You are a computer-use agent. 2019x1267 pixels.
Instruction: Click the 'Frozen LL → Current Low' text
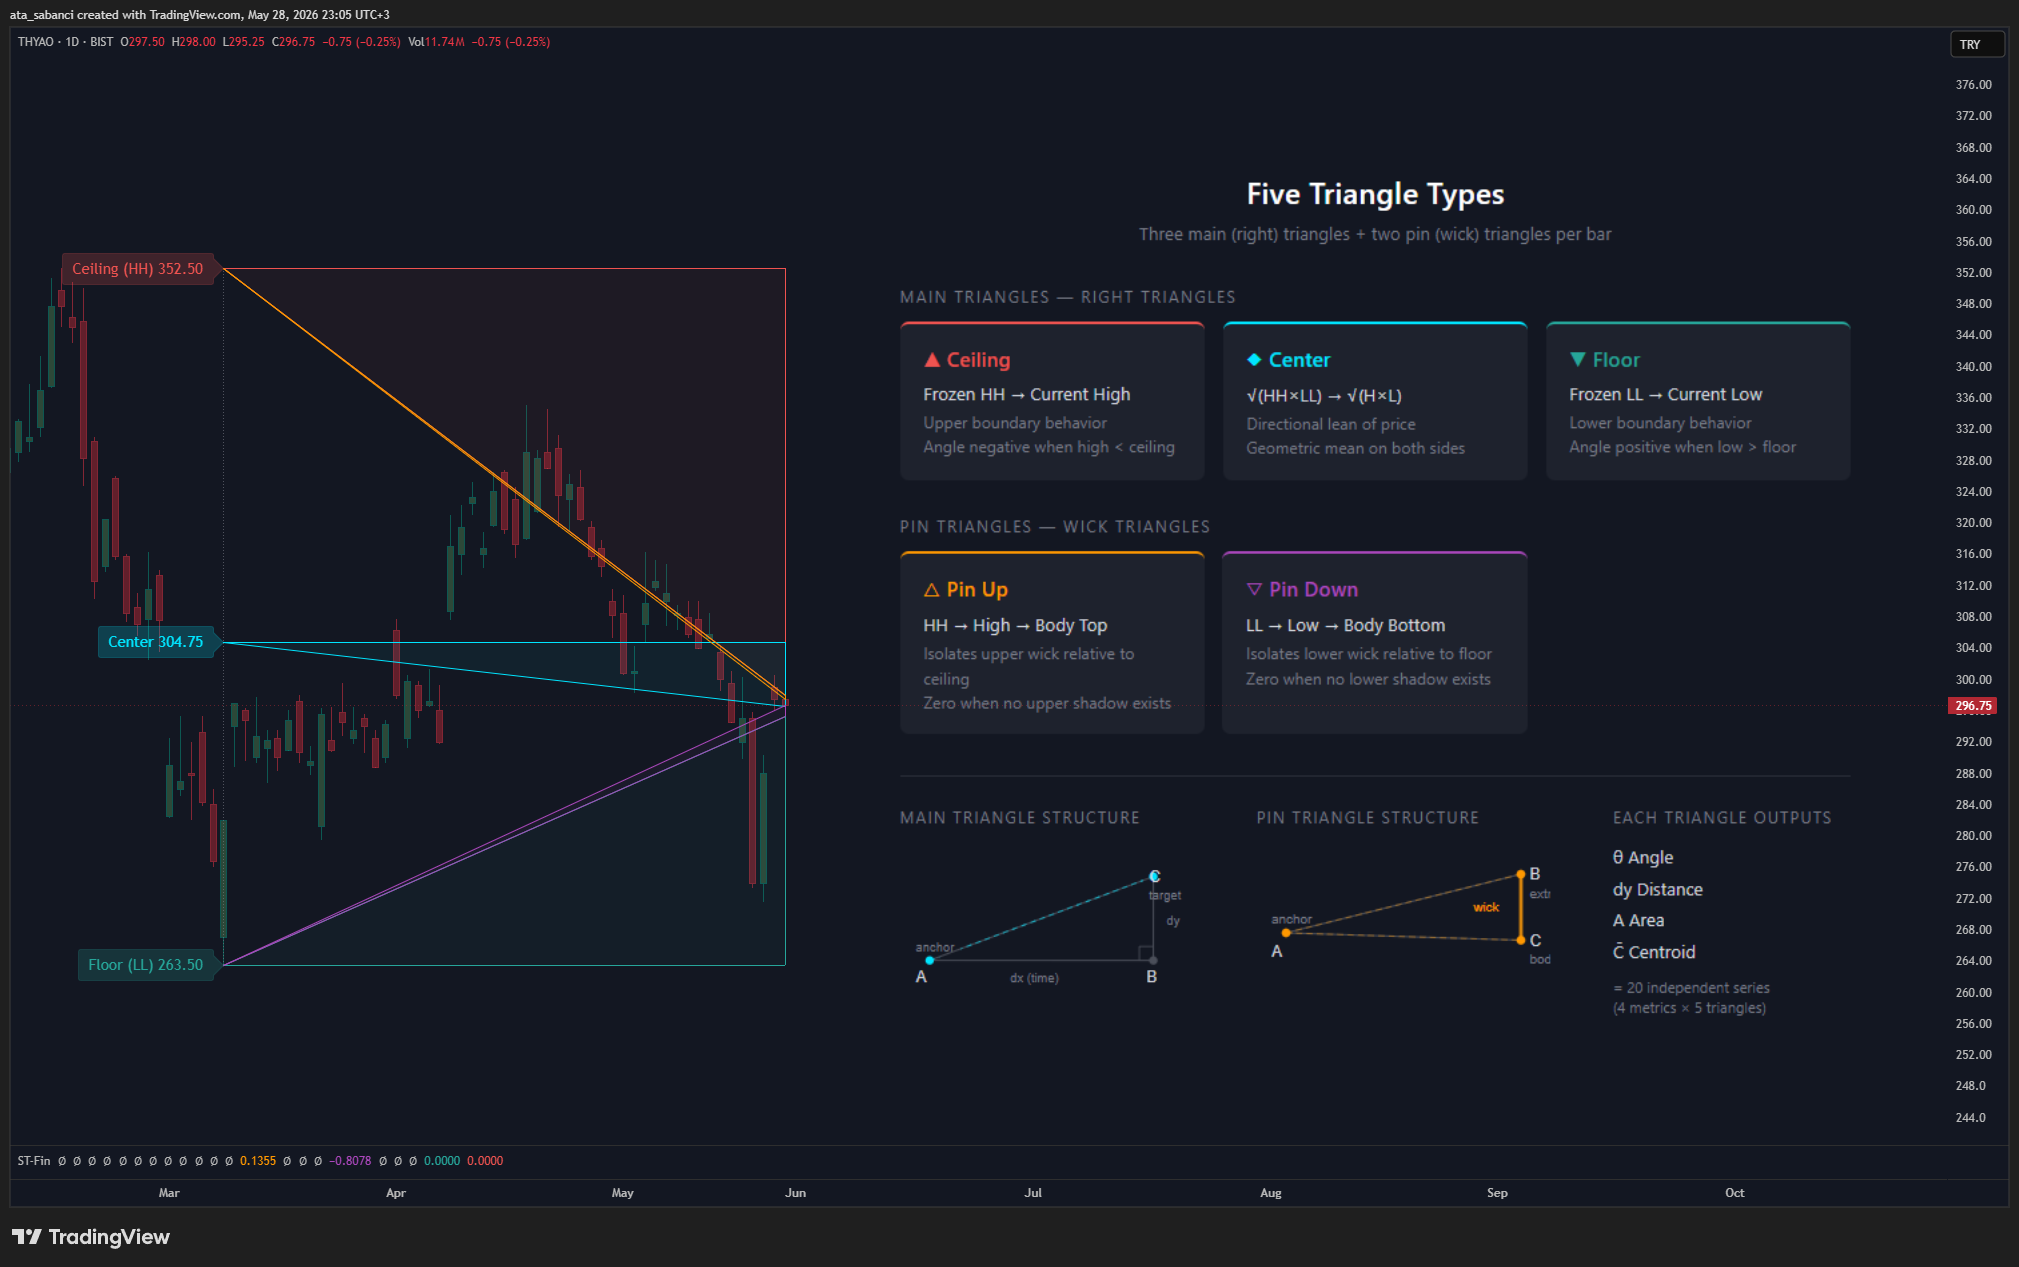point(1666,395)
